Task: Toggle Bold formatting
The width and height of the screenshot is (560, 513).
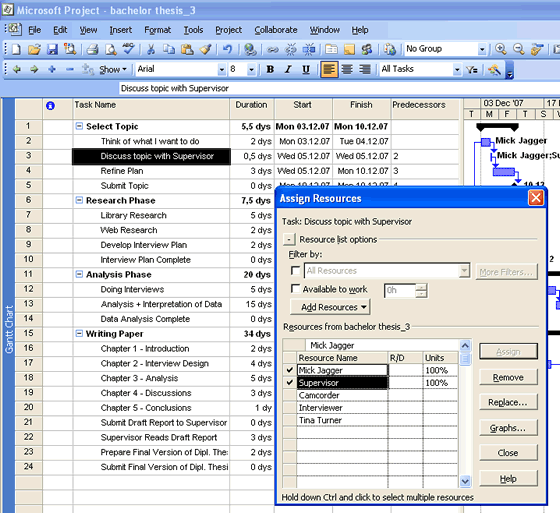Action: click(x=270, y=69)
